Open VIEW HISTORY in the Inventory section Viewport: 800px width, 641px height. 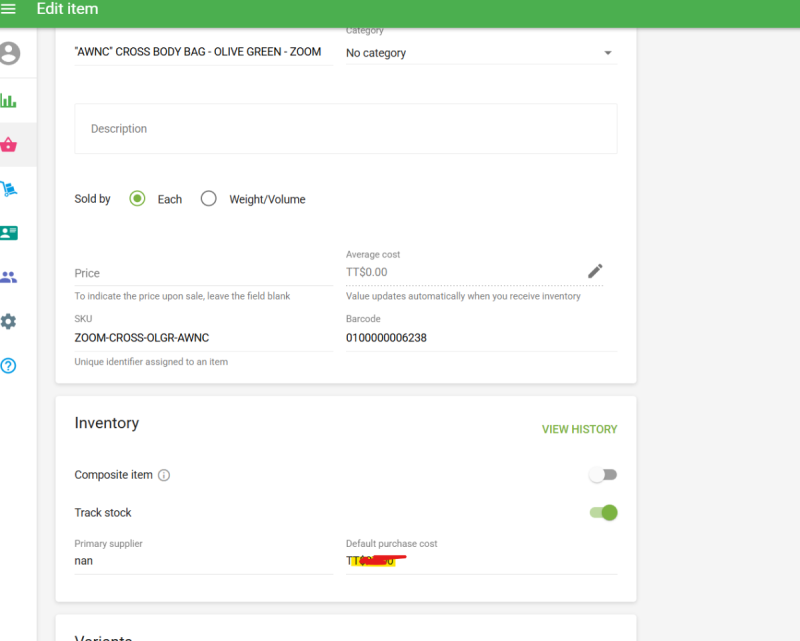pyautogui.click(x=579, y=428)
